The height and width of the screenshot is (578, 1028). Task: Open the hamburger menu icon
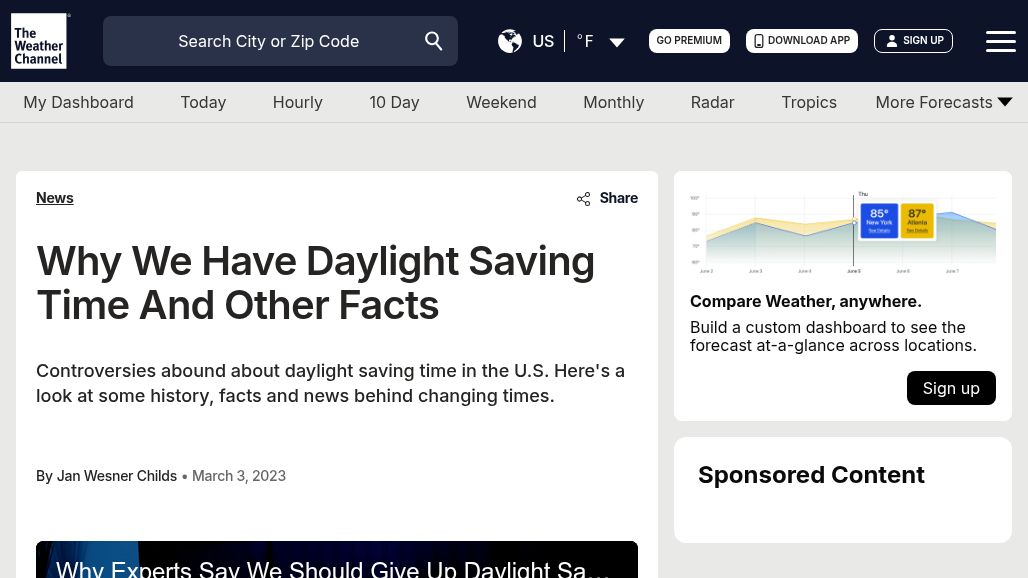click(1000, 41)
